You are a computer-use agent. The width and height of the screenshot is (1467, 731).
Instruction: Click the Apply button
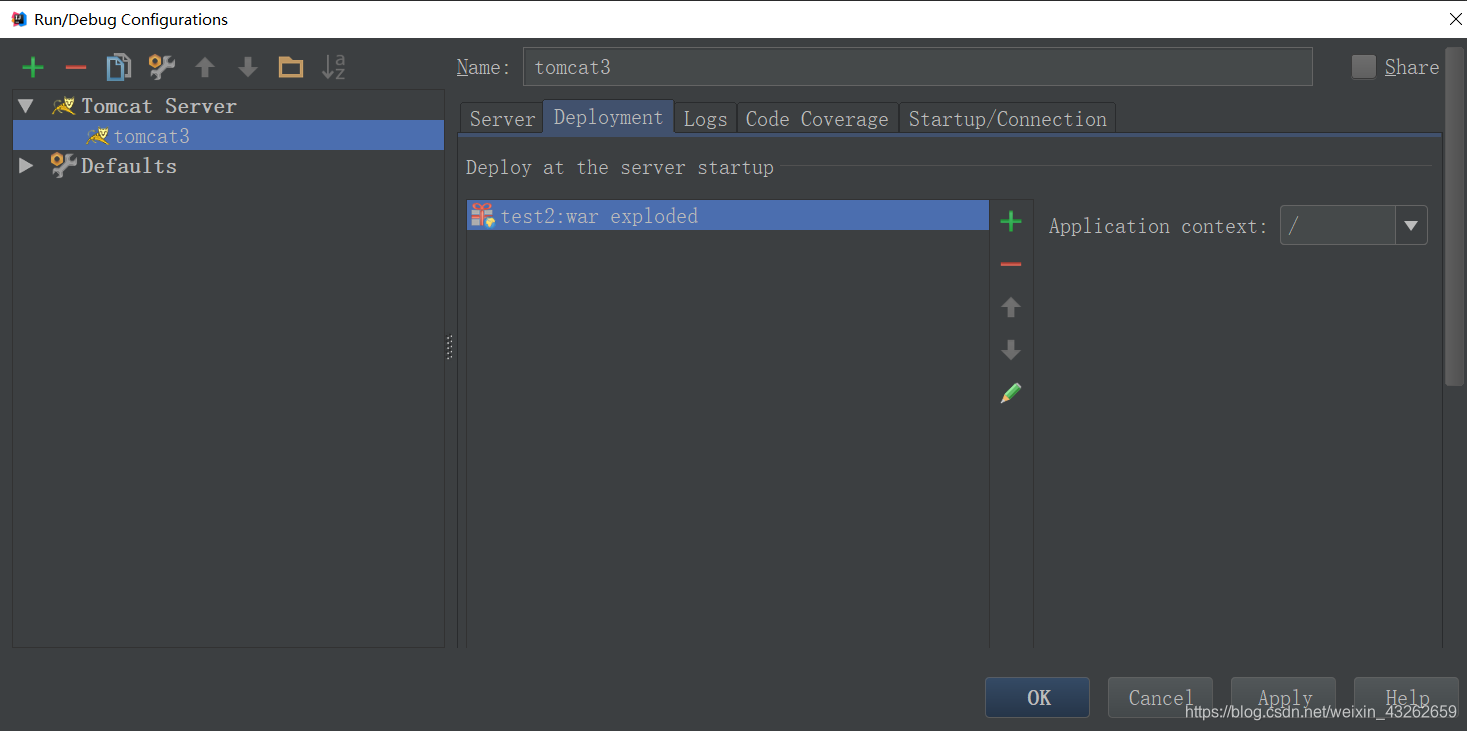click(x=1283, y=697)
